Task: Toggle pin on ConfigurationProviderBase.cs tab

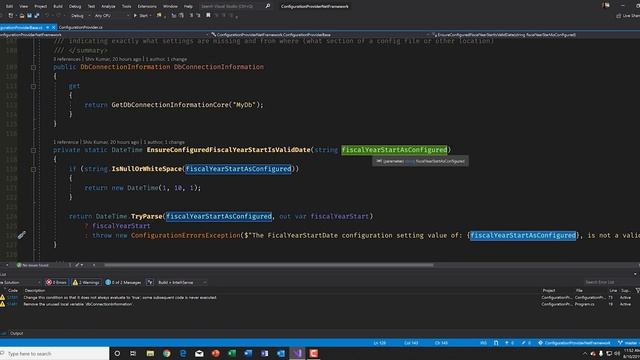Action: tap(47, 27)
